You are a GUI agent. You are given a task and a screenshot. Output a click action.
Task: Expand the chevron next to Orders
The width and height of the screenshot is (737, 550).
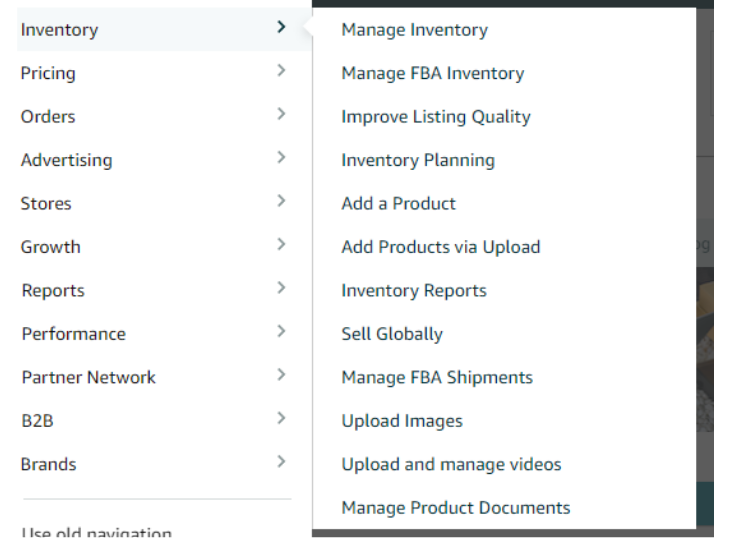point(281,114)
